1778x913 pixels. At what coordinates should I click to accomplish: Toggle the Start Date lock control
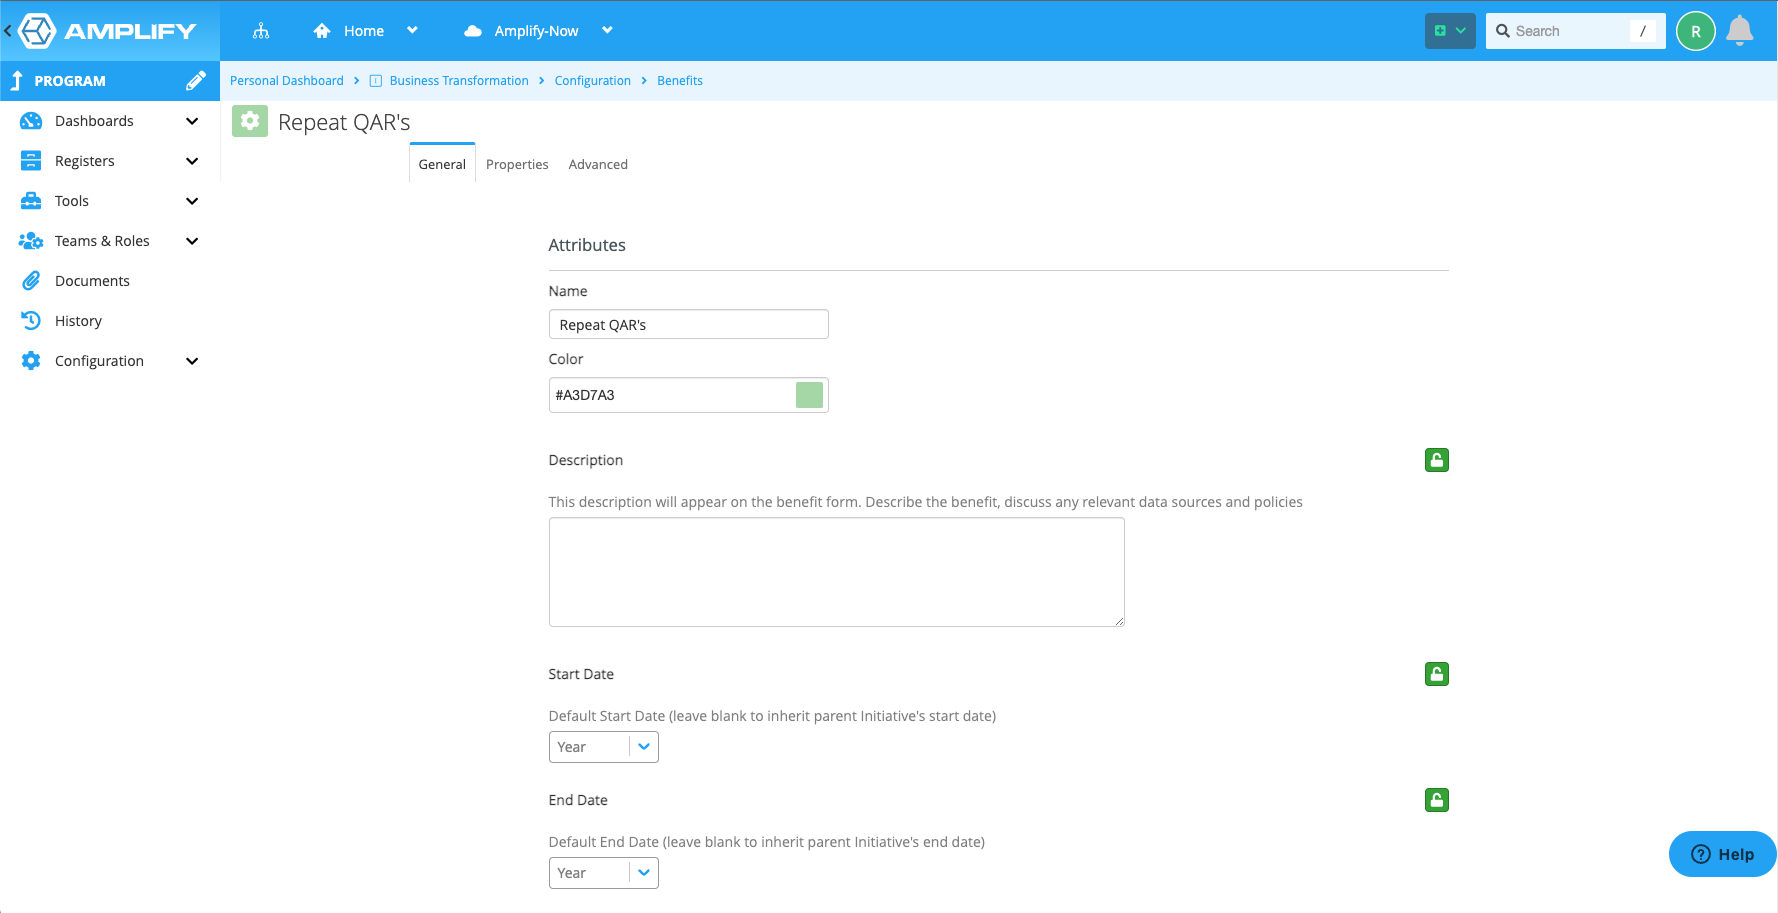pyautogui.click(x=1436, y=674)
